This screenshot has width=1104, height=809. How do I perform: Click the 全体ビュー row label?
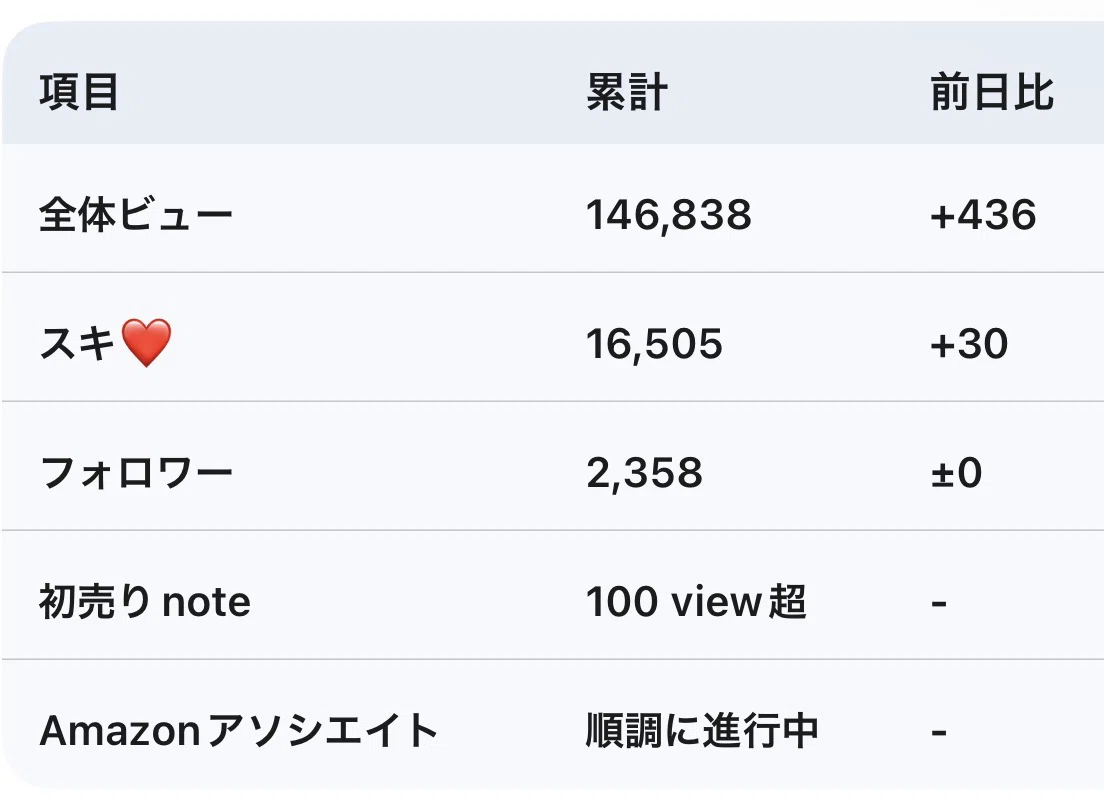[135, 214]
